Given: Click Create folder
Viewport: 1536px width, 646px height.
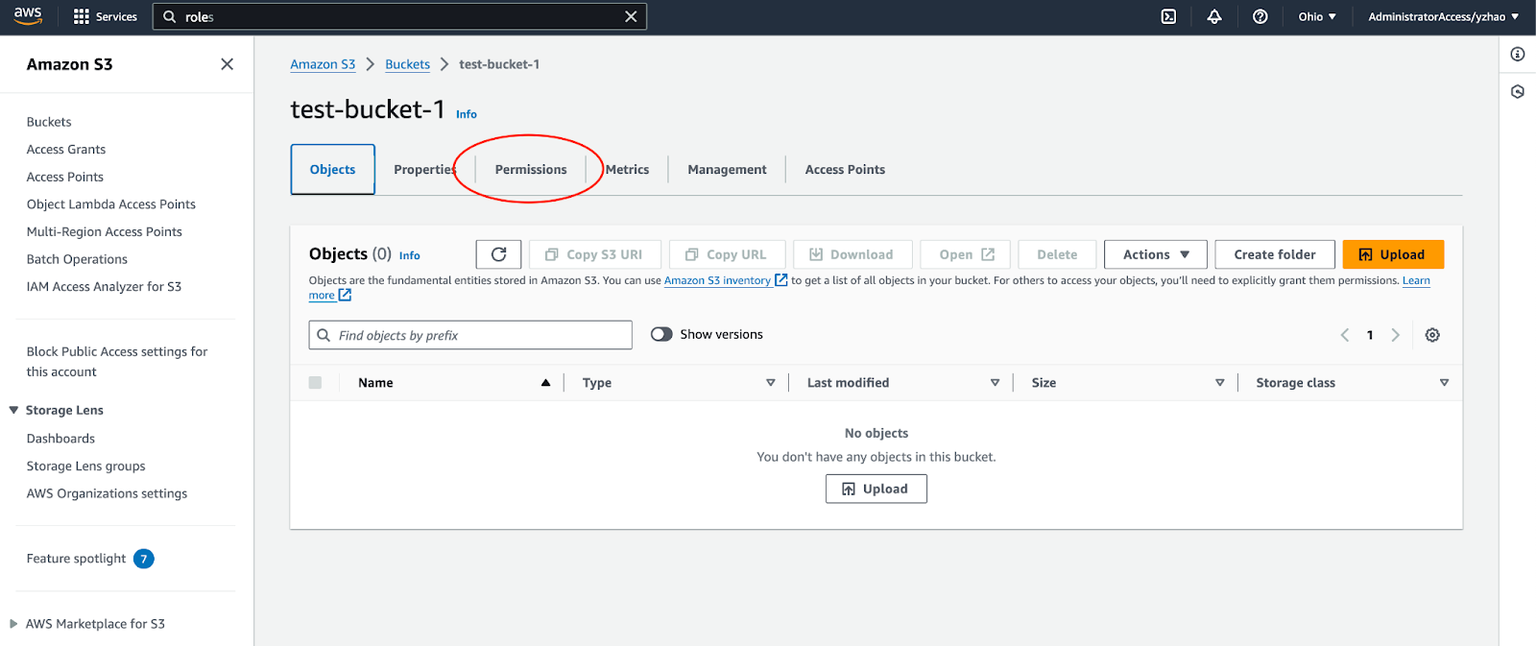Looking at the screenshot, I should (x=1275, y=254).
